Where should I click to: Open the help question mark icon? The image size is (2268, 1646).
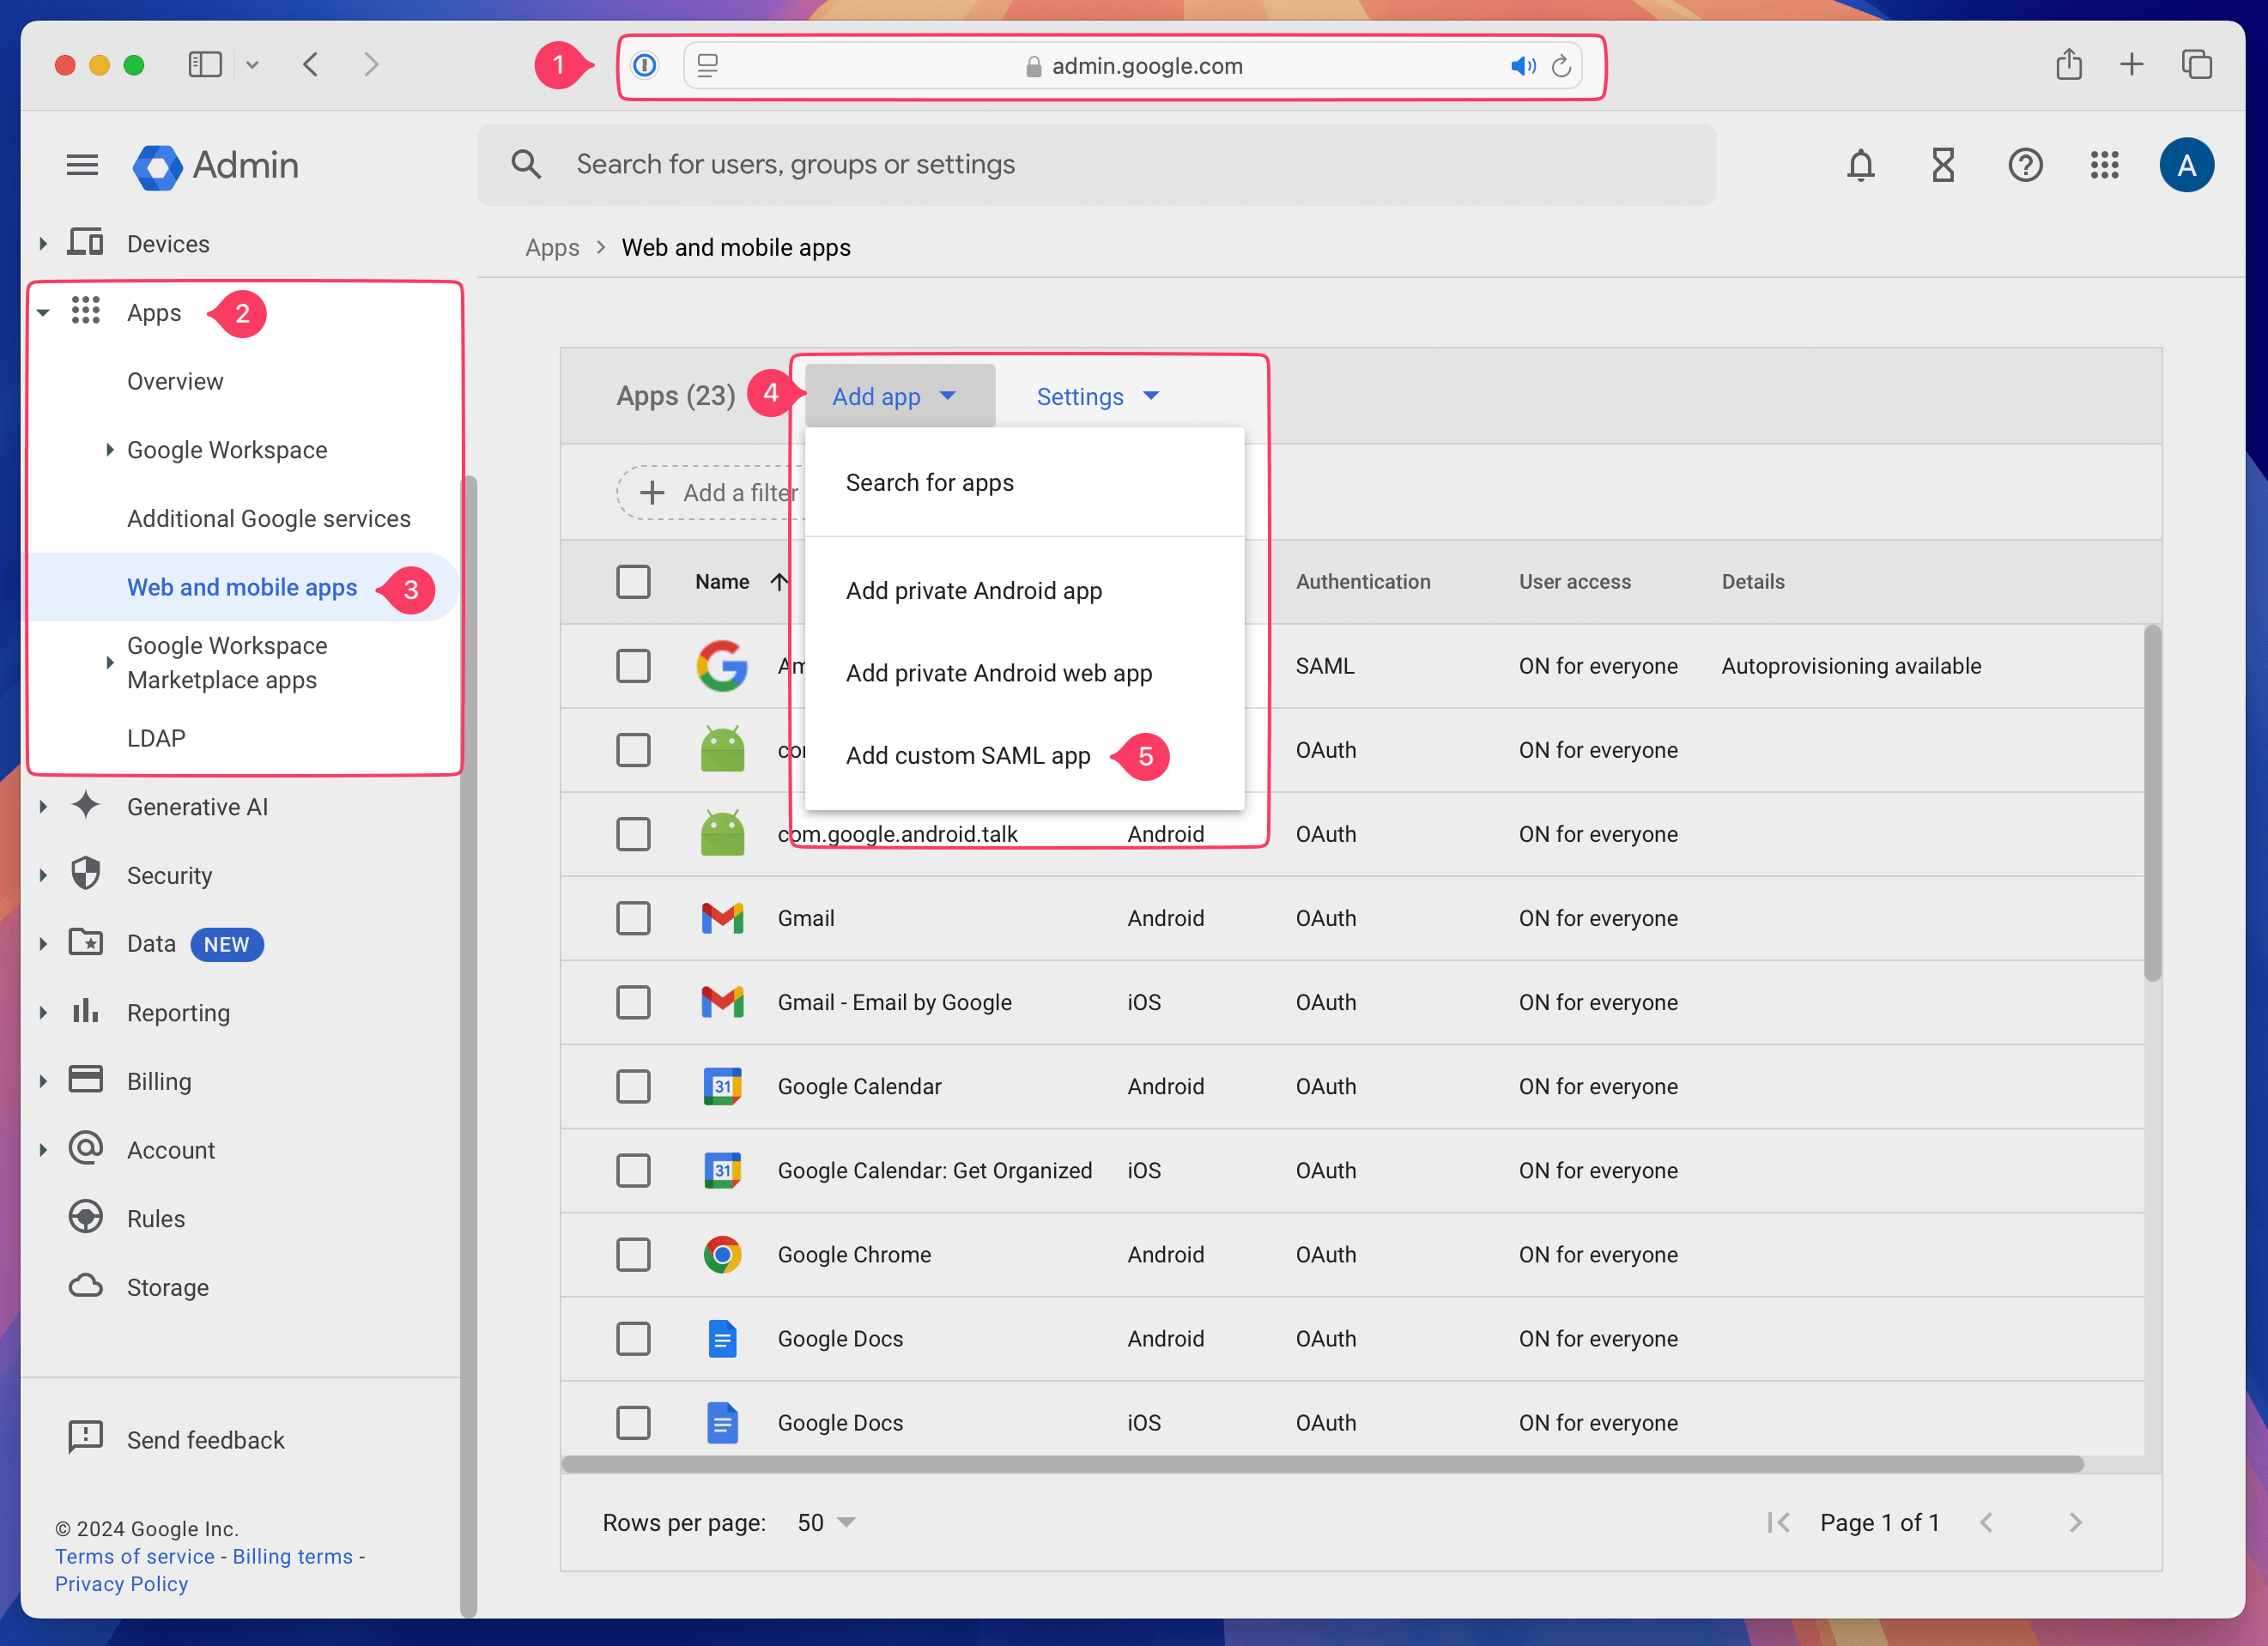2025,165
